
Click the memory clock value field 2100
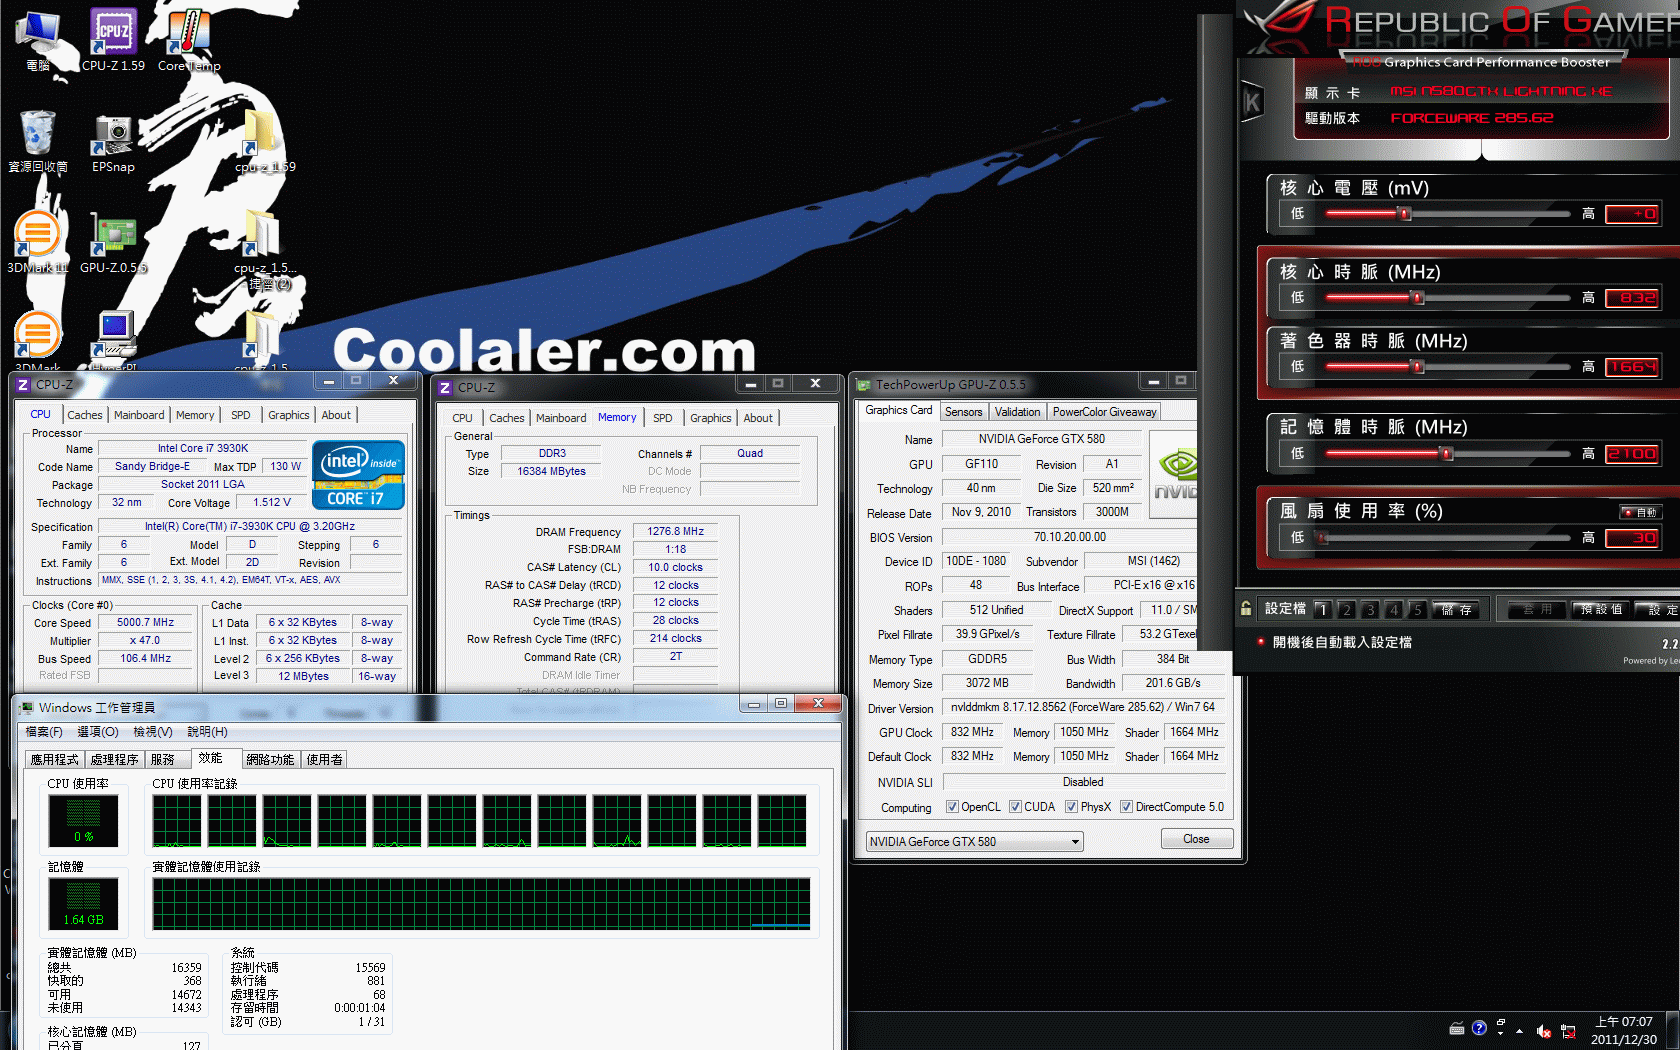(1632, 453)
